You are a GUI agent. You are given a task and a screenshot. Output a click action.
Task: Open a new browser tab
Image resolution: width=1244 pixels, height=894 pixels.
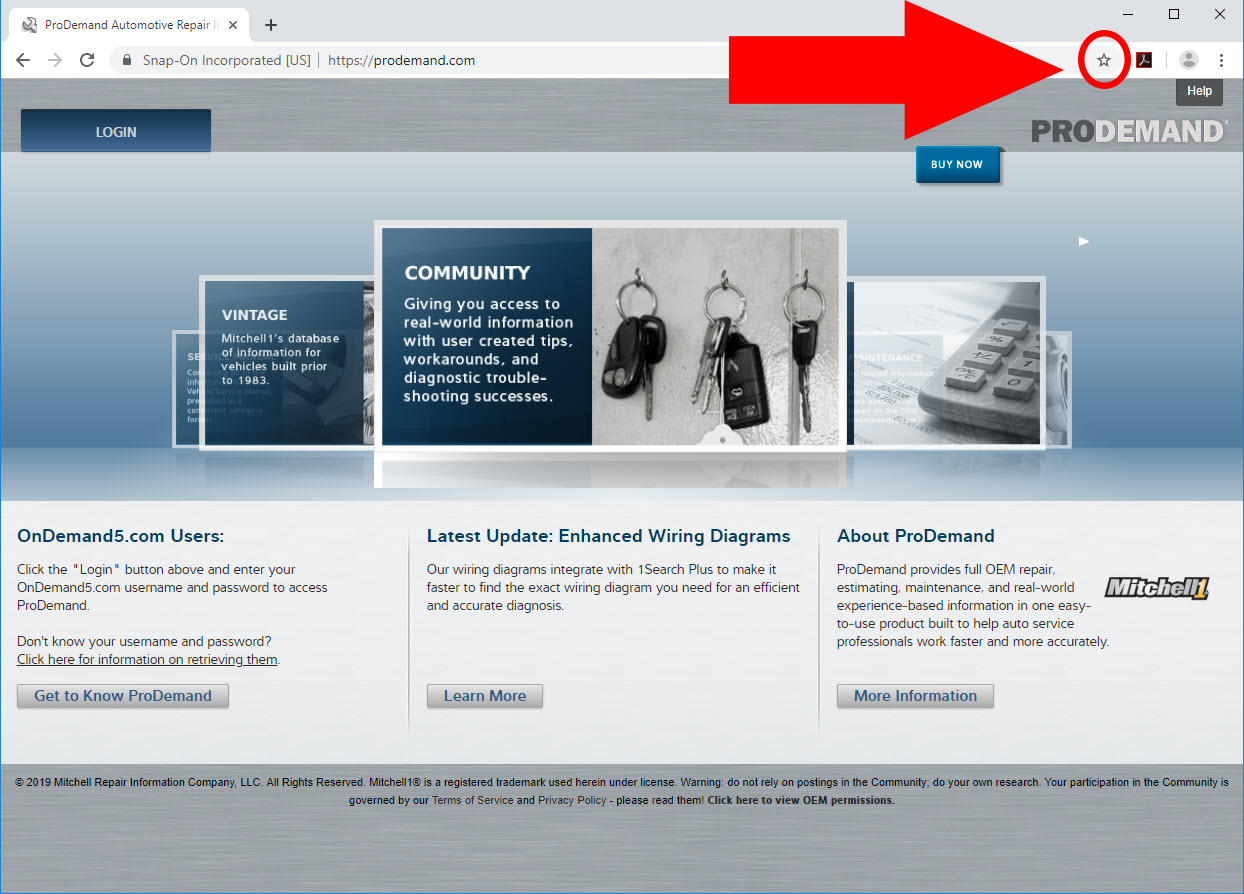point(270,25)
